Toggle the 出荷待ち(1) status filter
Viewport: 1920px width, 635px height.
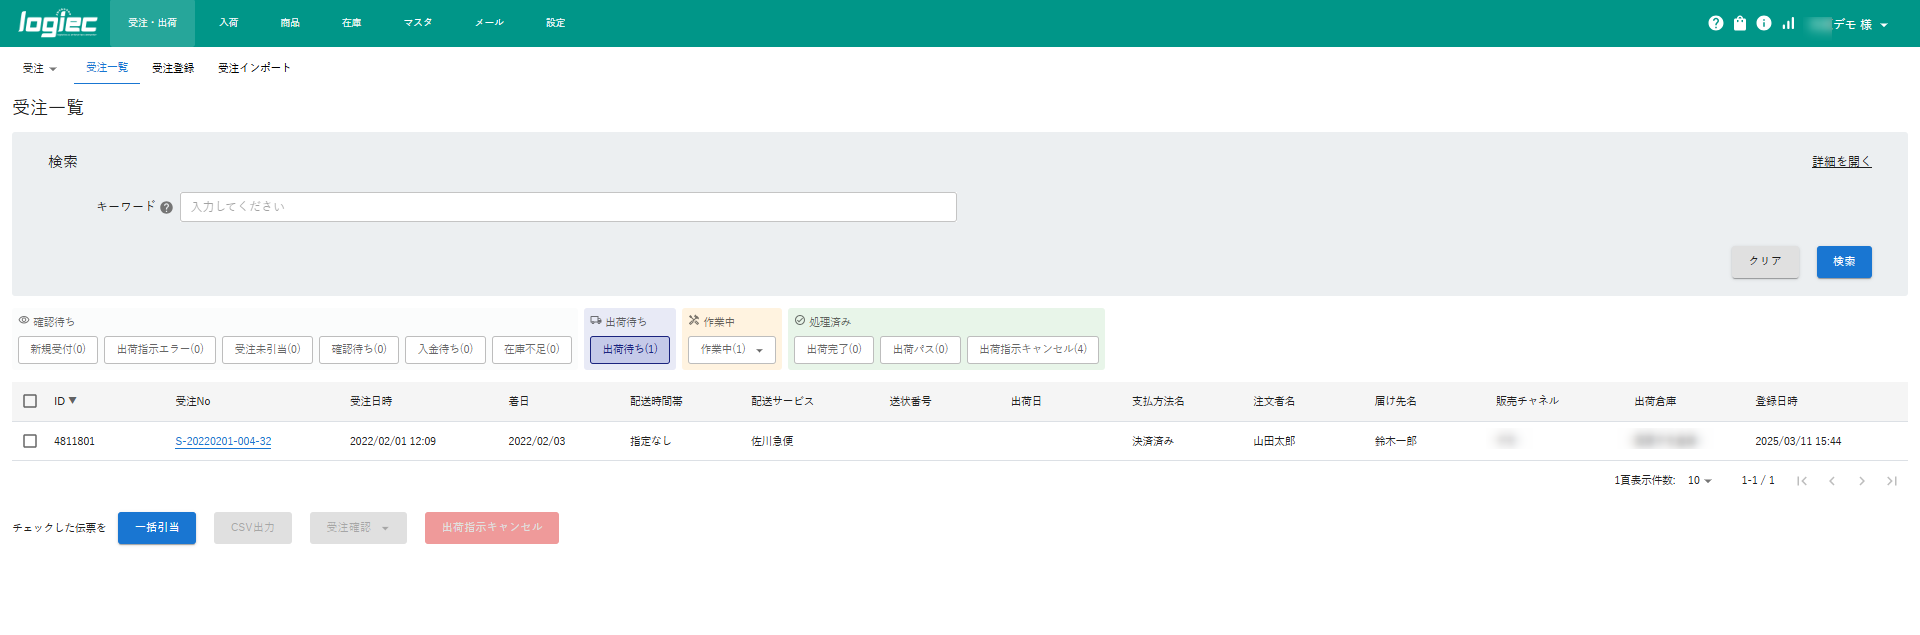pyautogui.click(x=630, y=350)
